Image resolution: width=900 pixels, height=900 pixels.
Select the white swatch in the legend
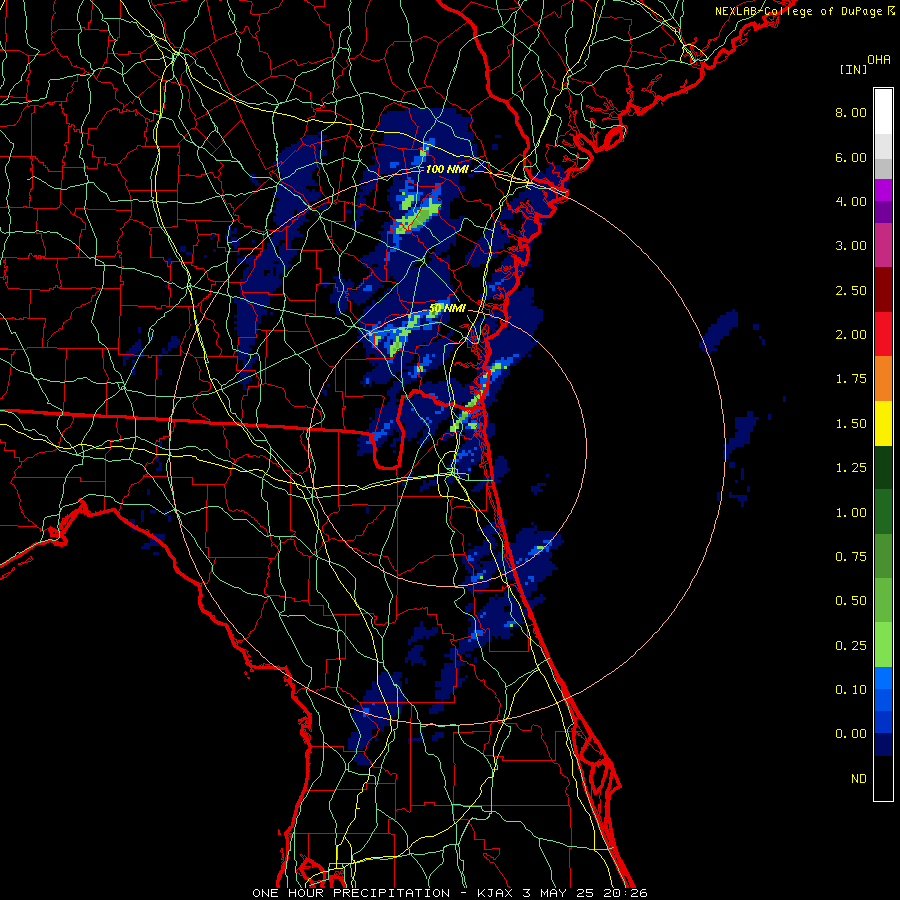point(883,112)
